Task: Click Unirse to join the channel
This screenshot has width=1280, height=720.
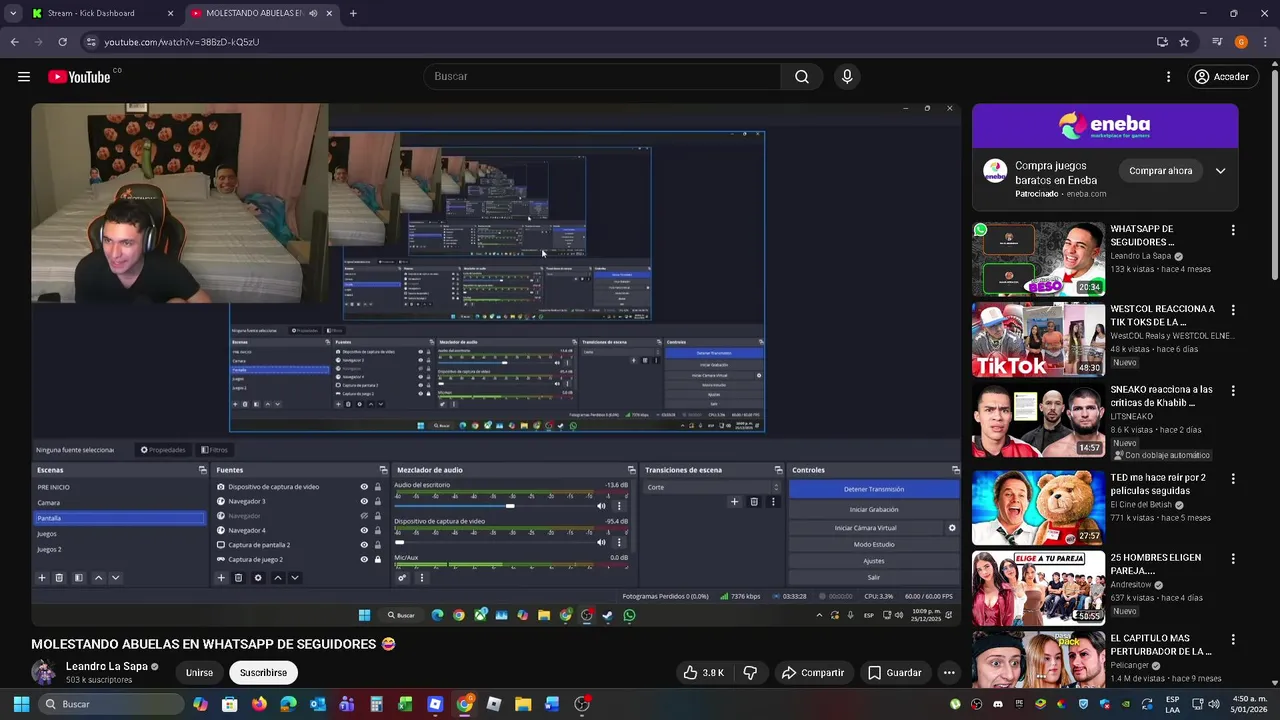Action: 199,673
